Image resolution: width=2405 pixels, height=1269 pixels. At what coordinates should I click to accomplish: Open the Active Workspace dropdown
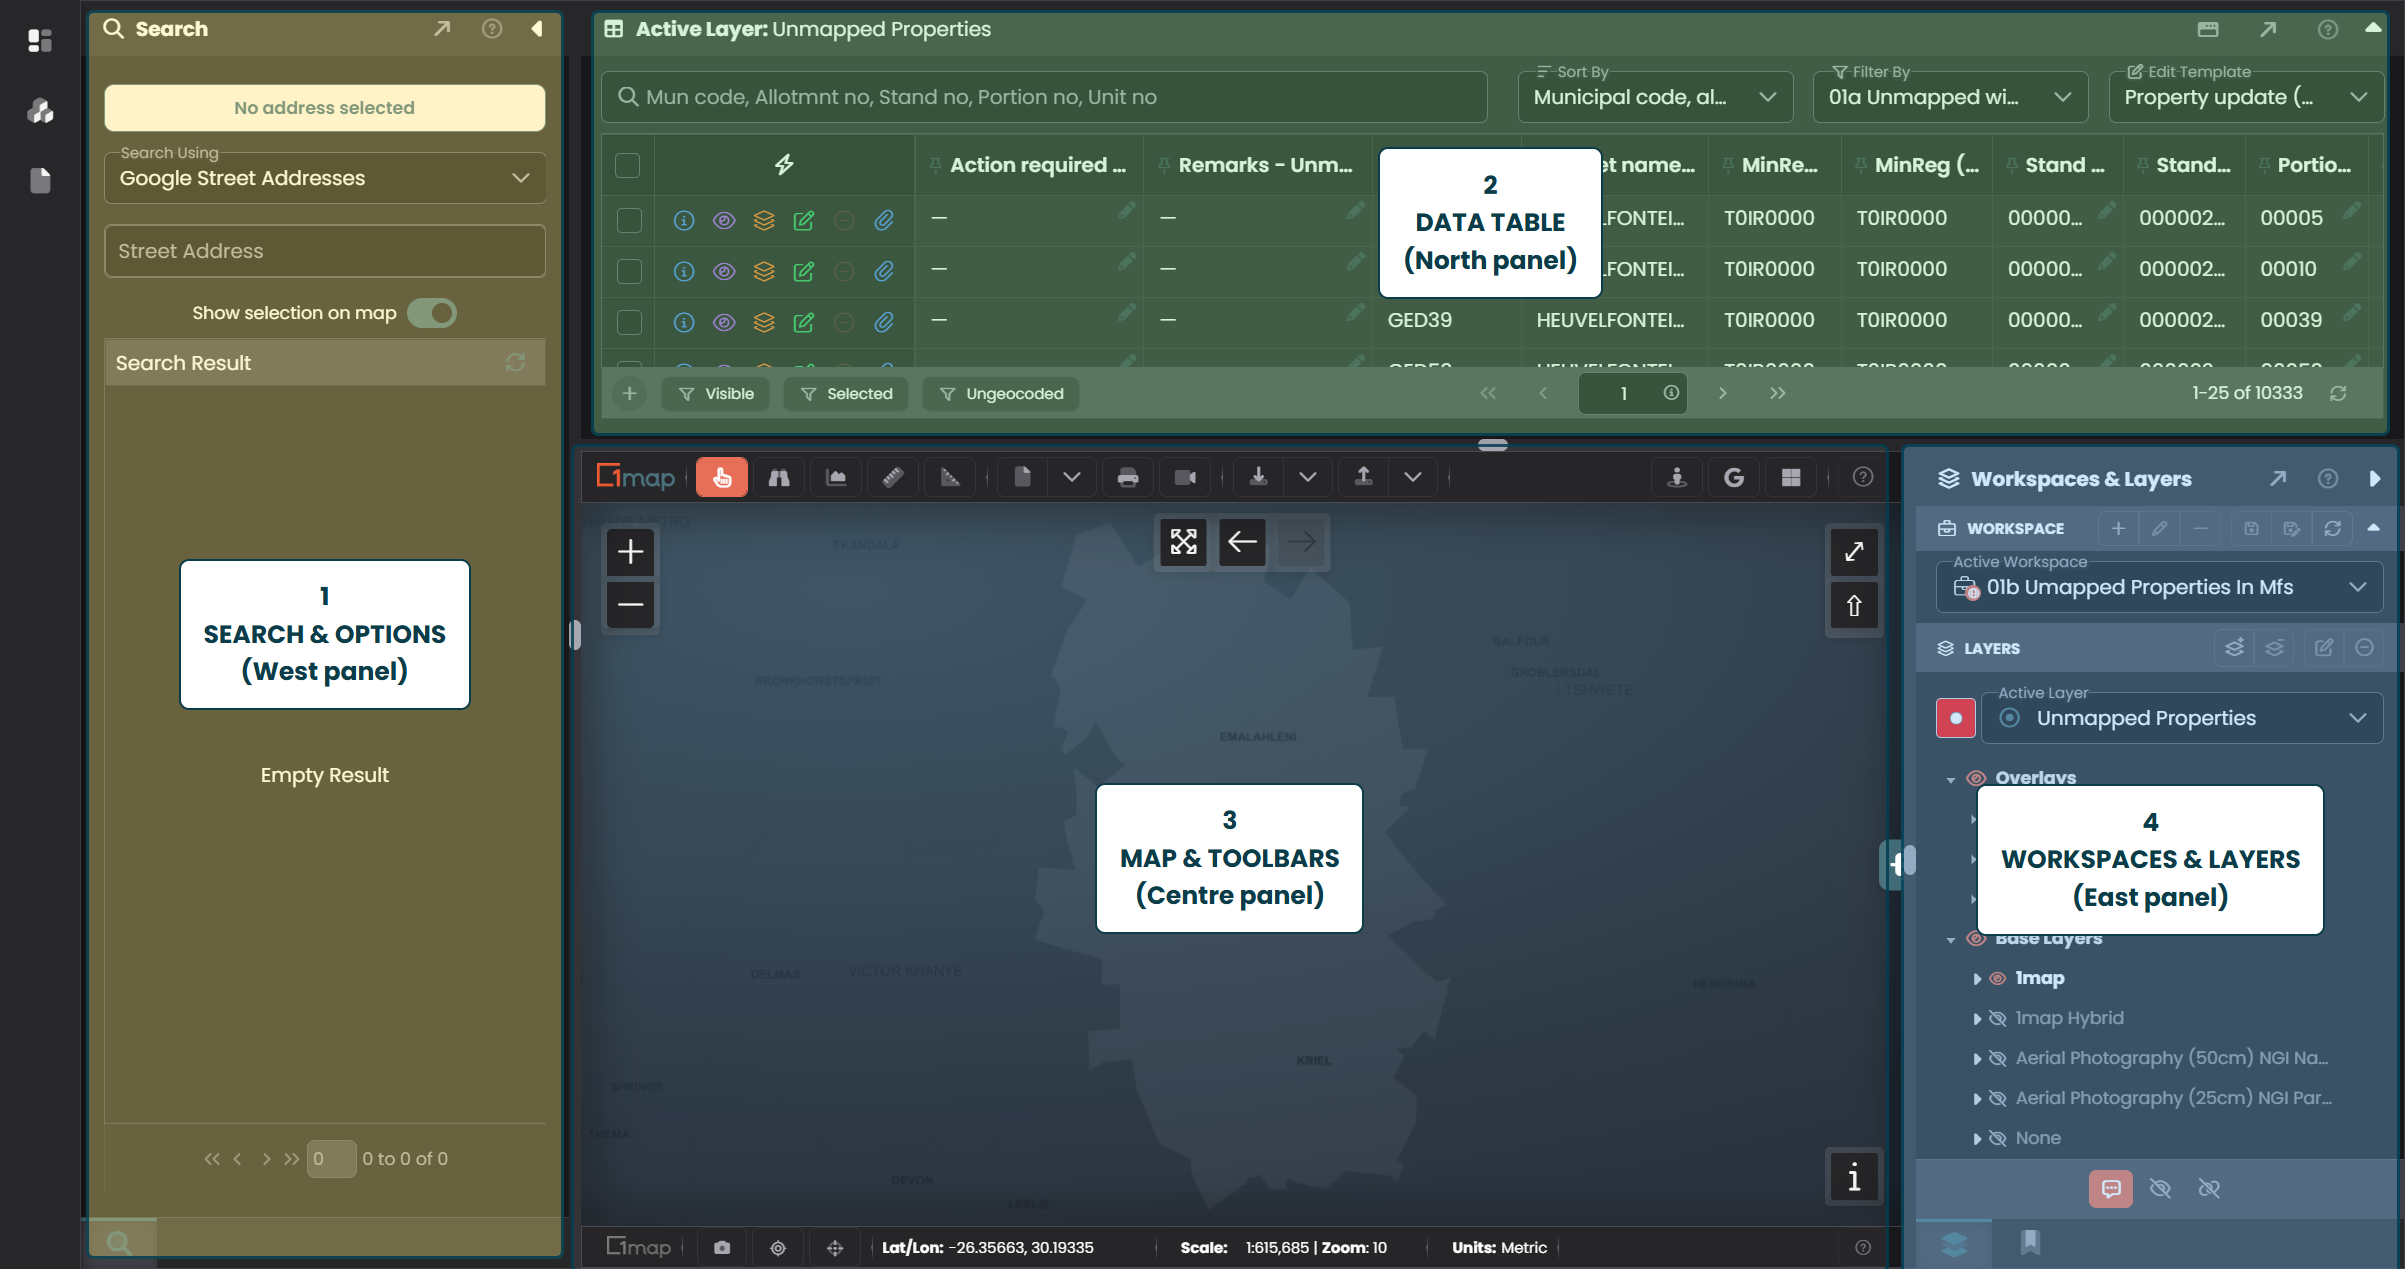2160,587
